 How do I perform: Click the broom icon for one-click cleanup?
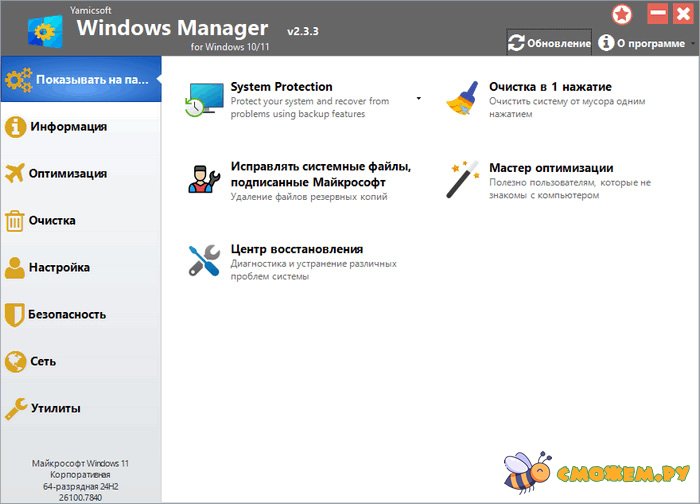tap(463, 100)
